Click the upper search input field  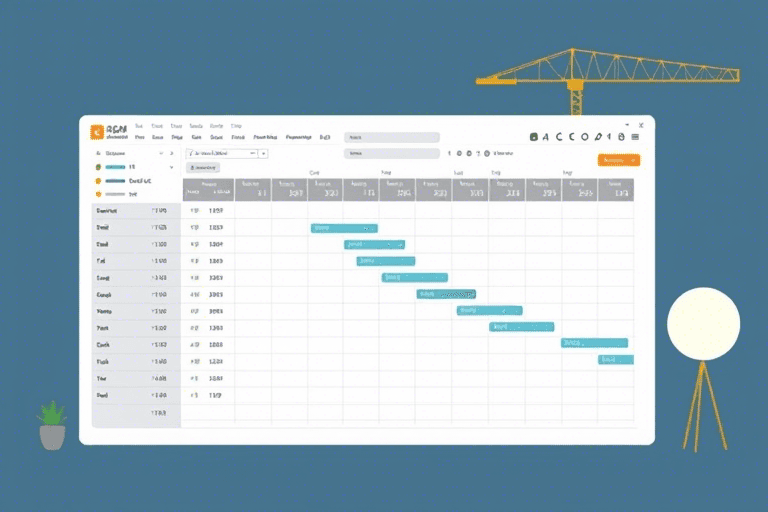pyautogui.click(x=391, y=137)
